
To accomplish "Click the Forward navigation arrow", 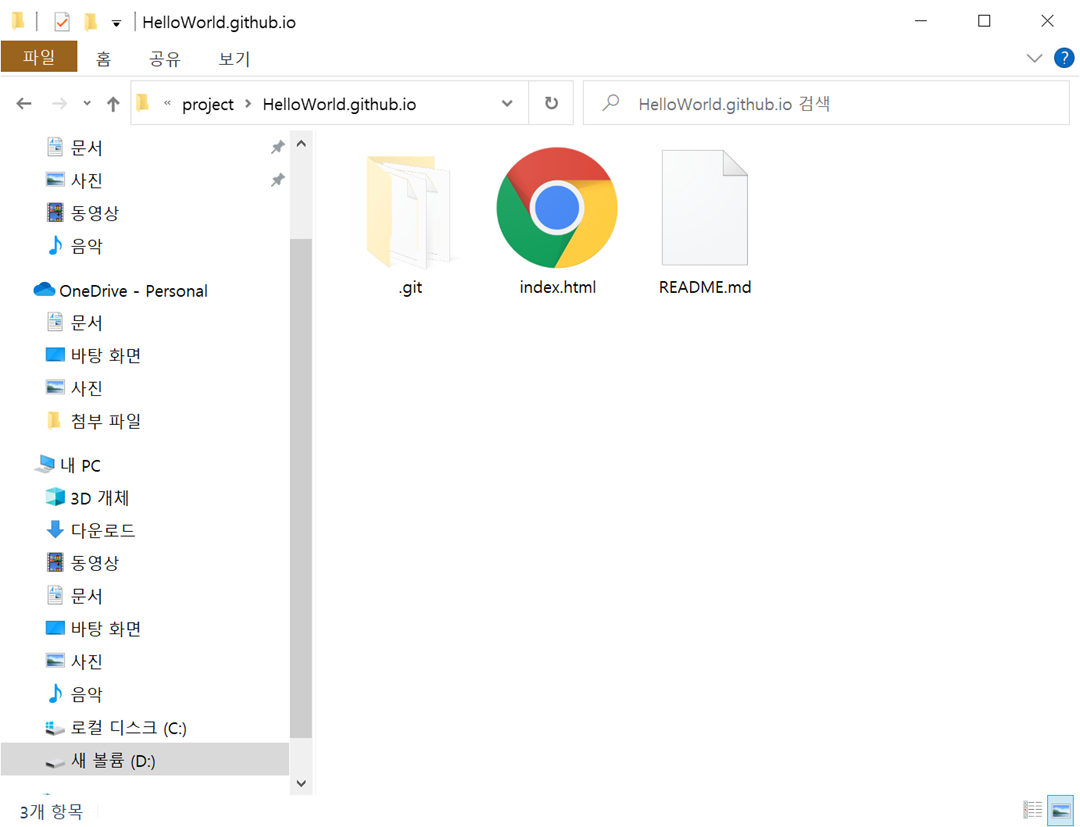I will [60, 104].
